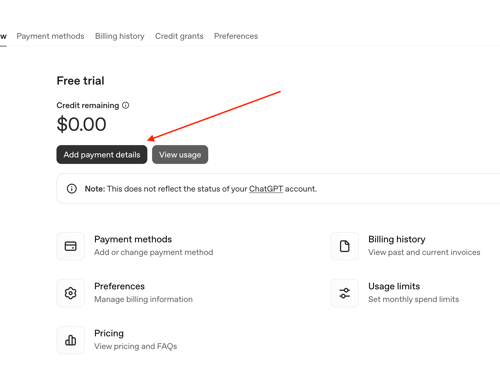Click the info icon beside Credit remaining
This screenshot has width=500, height=376.
coord(126,105)
